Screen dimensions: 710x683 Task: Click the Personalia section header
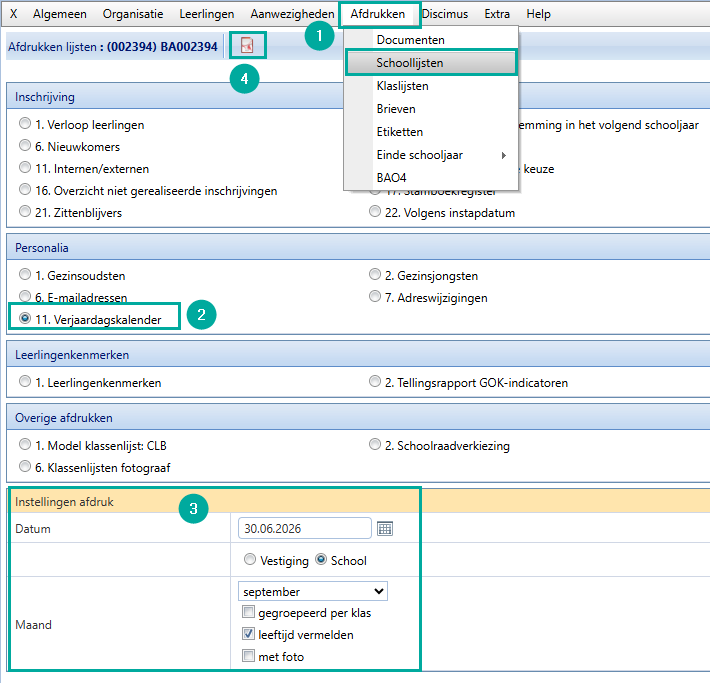(x=42, y=248)
